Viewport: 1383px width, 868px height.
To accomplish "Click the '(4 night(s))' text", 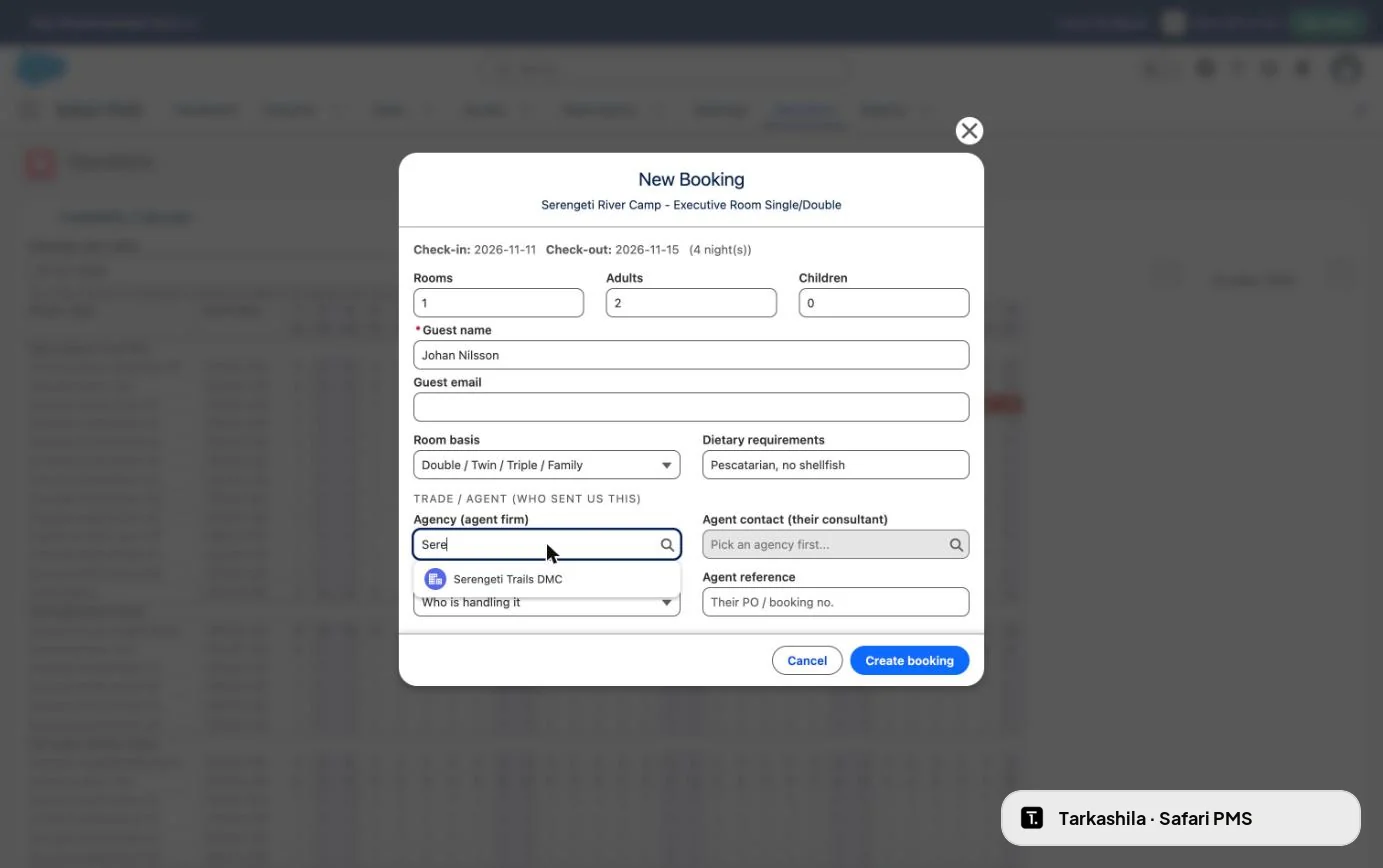I will tap(720, 250).
